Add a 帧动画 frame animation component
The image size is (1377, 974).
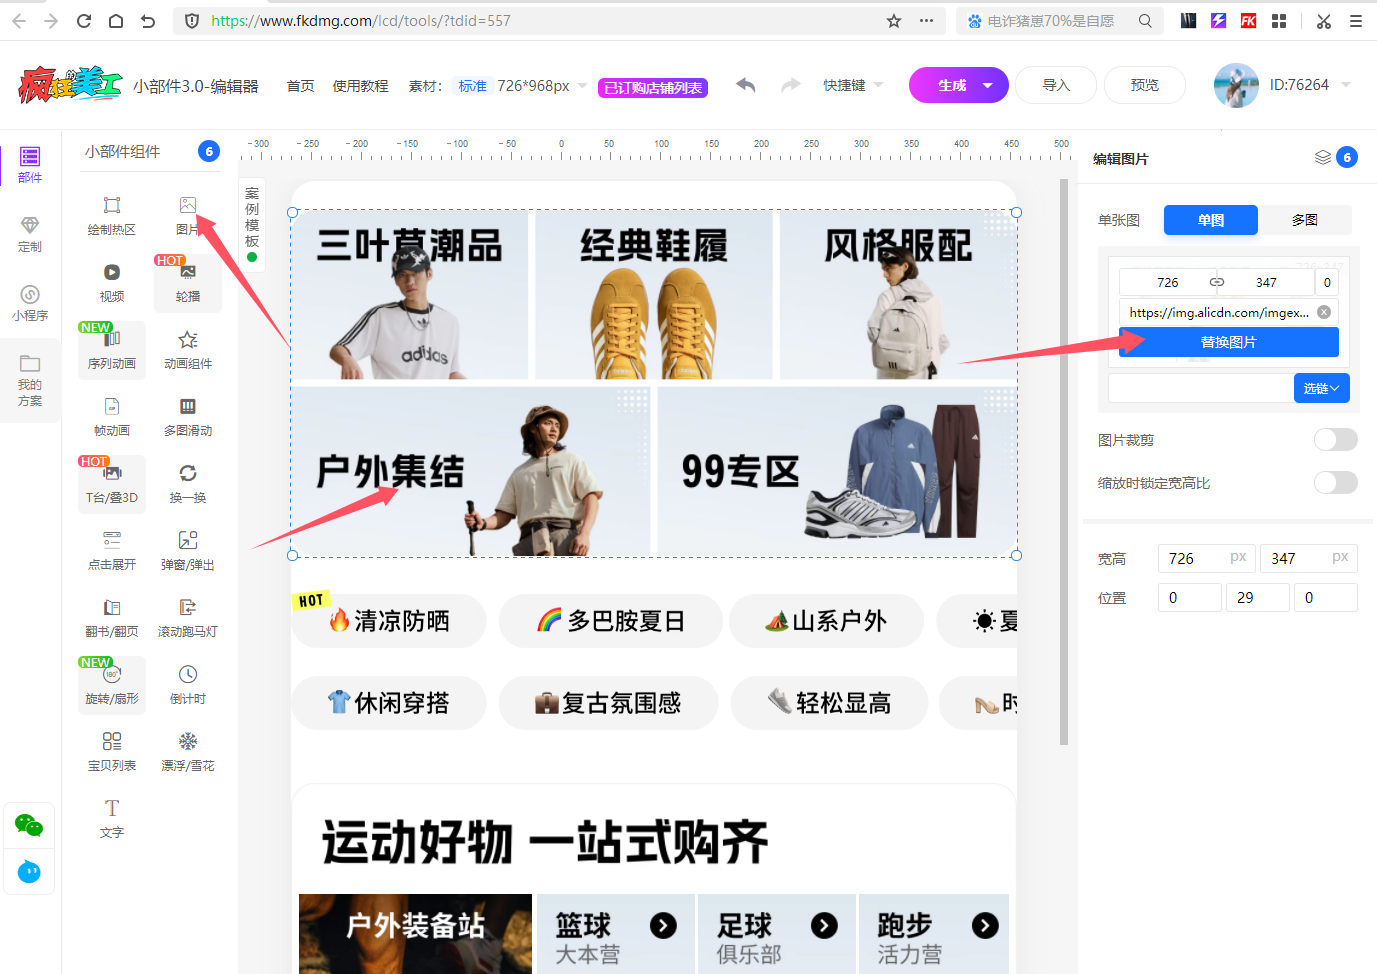coord(112,417)
